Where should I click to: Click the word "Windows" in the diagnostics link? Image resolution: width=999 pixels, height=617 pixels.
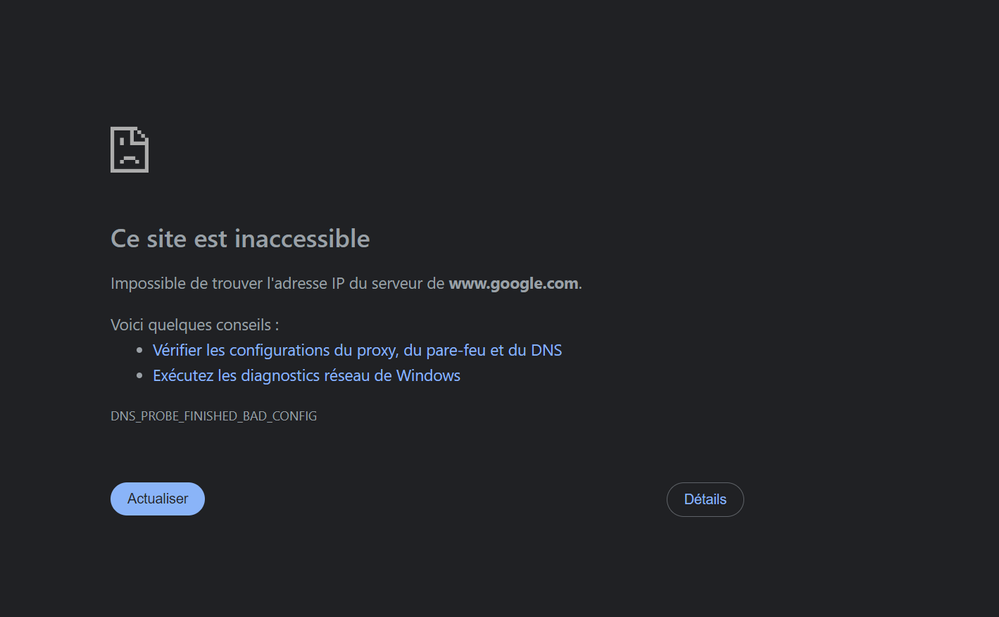428,376
